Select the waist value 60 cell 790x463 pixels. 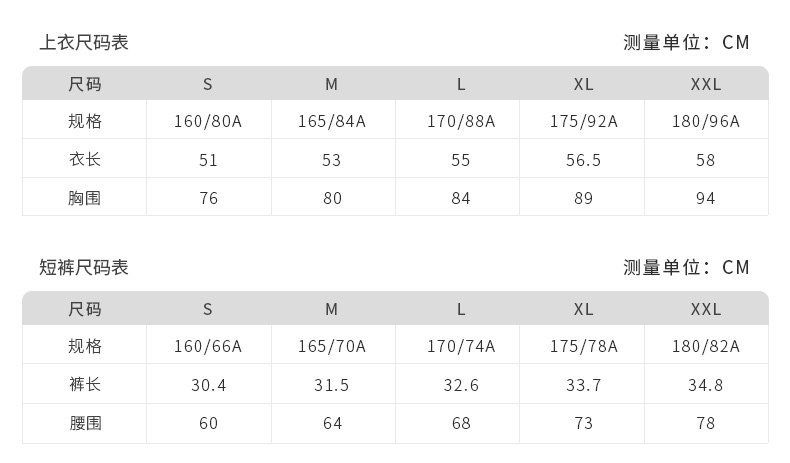208,423
